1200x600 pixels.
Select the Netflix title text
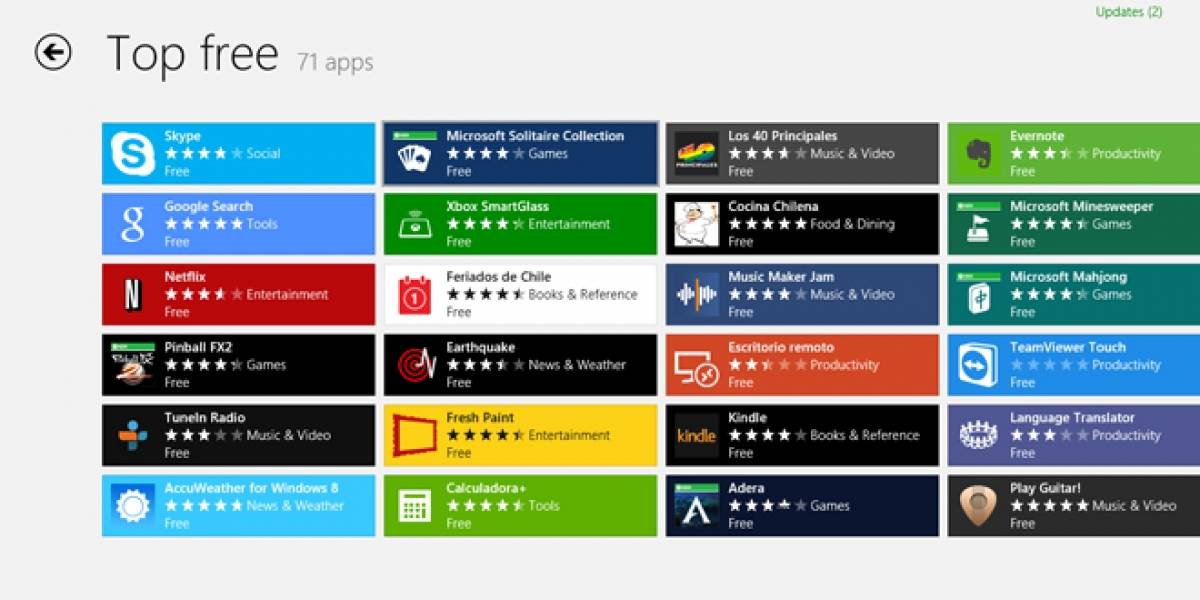tap(185, 277)
